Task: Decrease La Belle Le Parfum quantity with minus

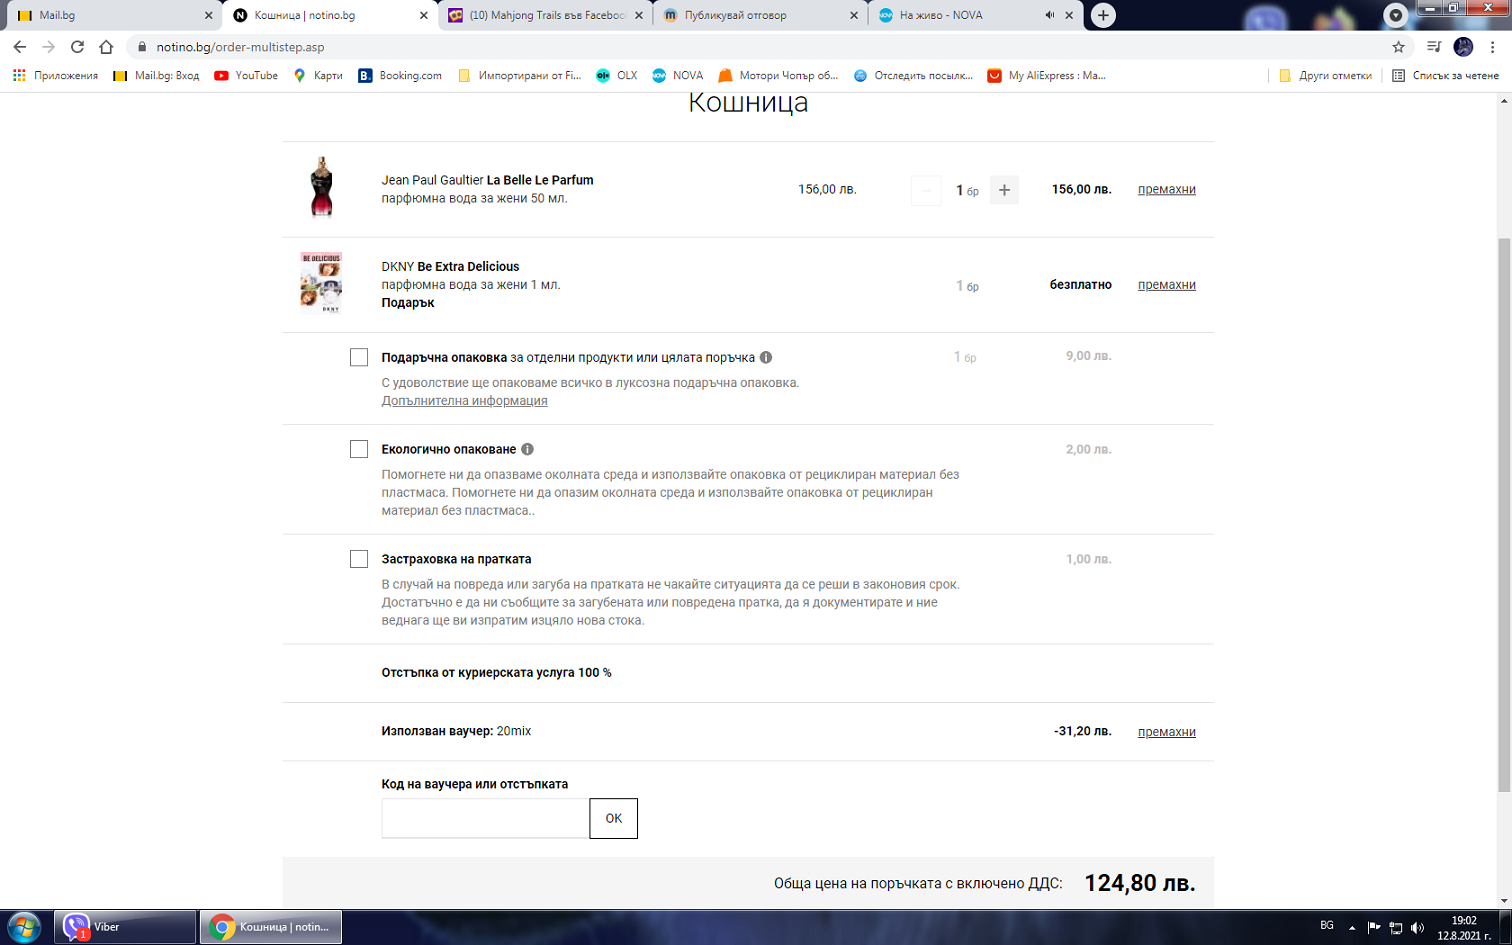Action: [x=926, y=190]
